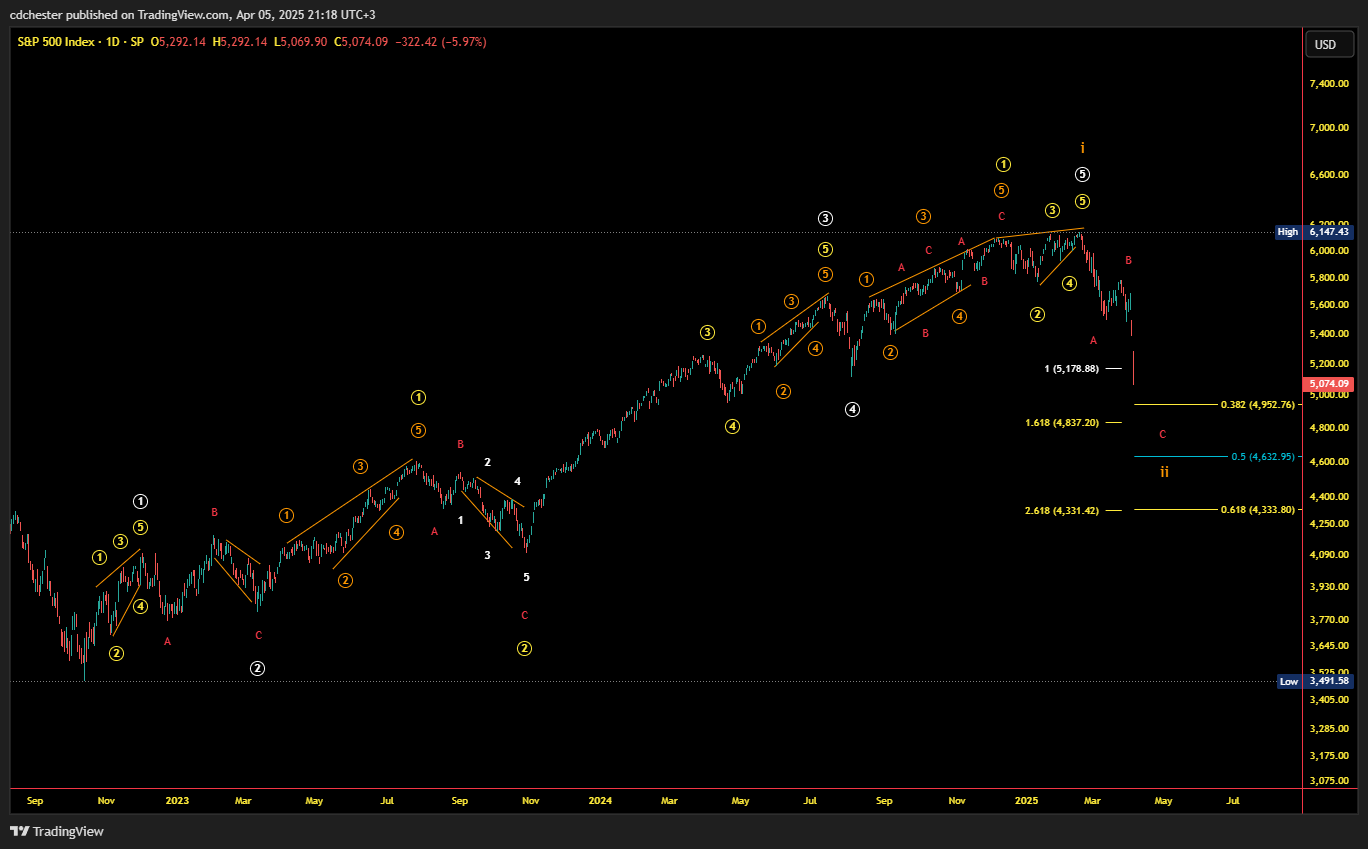This screenshot has width=1368, height=849.
Task: Click the 2024 label on the time axis
Action: point(600,801)
